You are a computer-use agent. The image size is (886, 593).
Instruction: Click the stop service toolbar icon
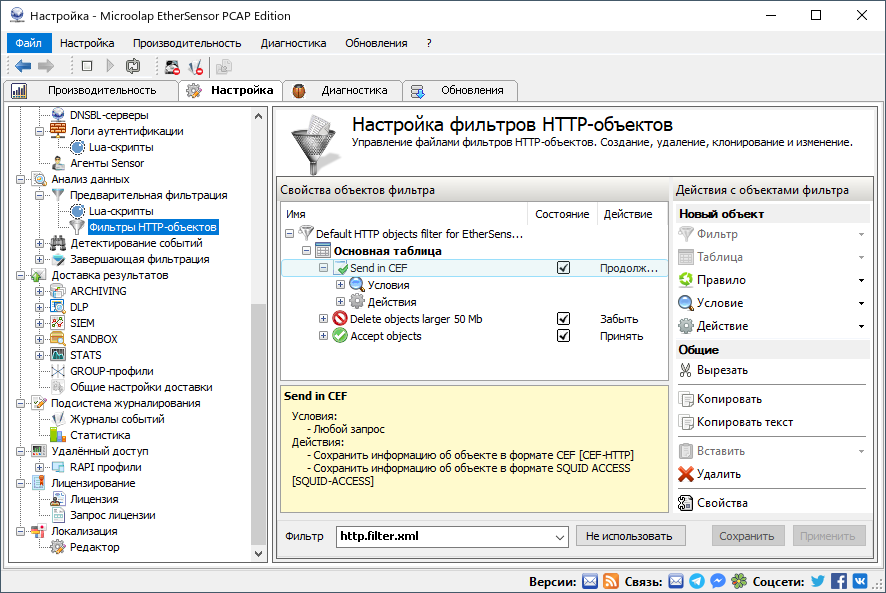click(x=86, y=64)
